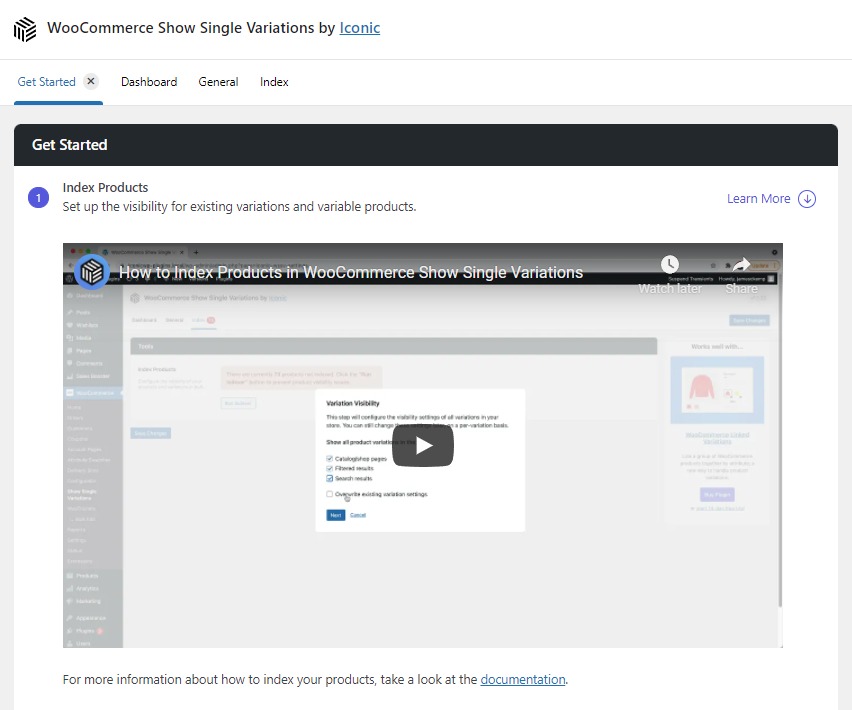Uncheck the Catalog/shop pages checkbox

[x=329, y=458]
